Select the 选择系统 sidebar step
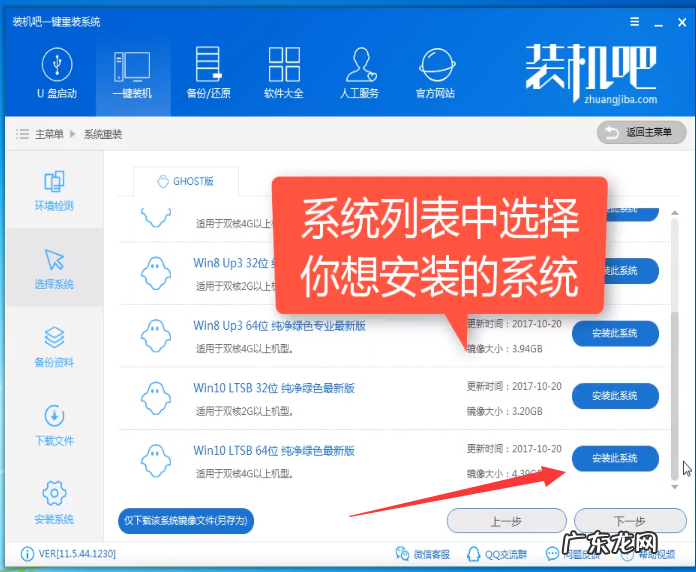Image resolution: width=696 pixels, height=572 pixels. point(54,269)
